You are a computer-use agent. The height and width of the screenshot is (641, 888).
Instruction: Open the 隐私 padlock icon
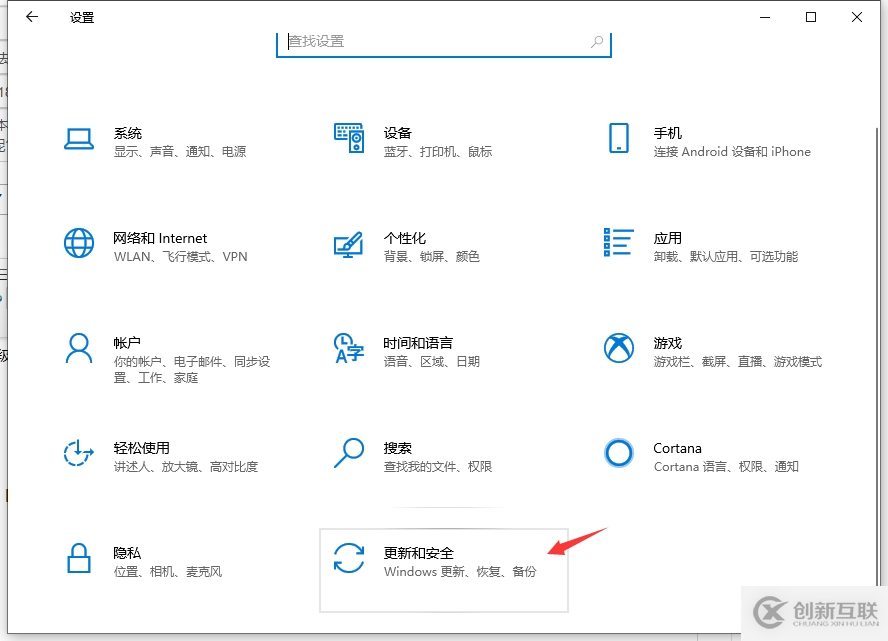[x=79, y=558]
